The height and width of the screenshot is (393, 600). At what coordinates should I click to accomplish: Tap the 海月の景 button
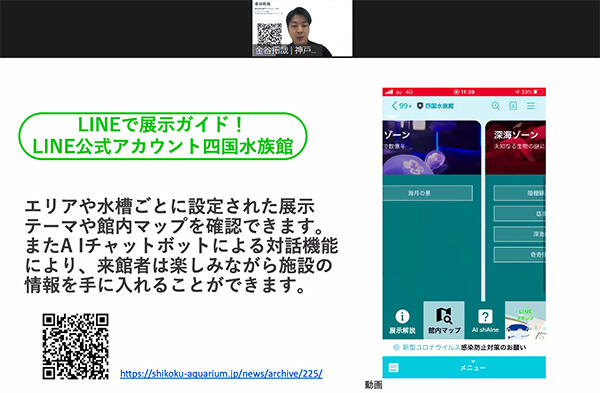coord(428,193)
